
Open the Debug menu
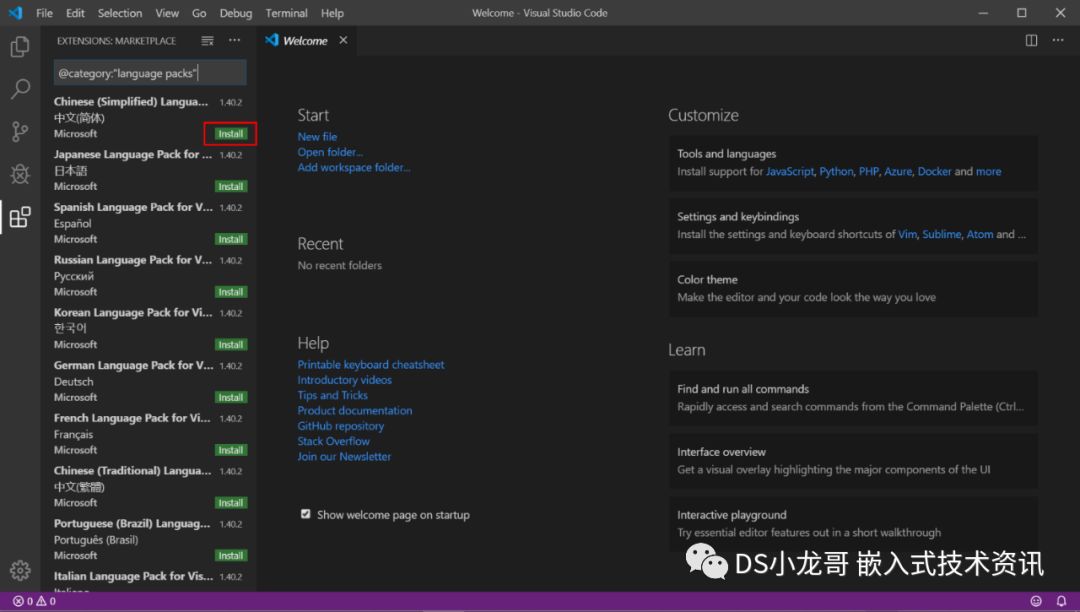[x=236, y=13]
